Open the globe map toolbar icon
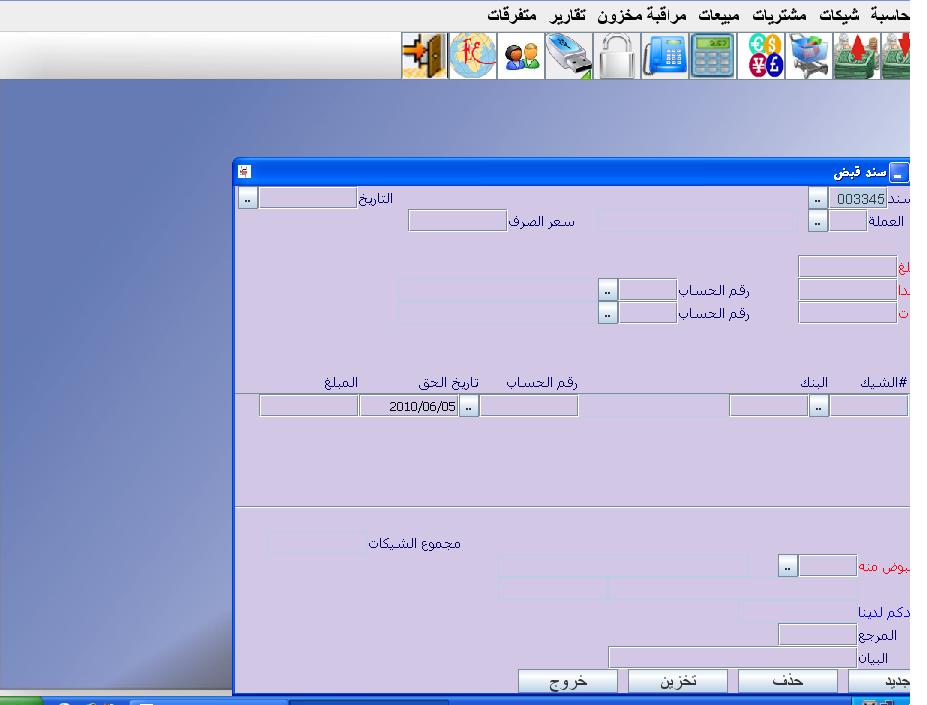 tap(472, 56)
